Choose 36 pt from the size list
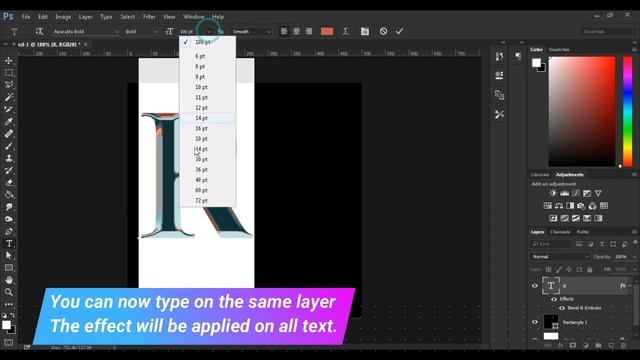 [x=207, y=169]
